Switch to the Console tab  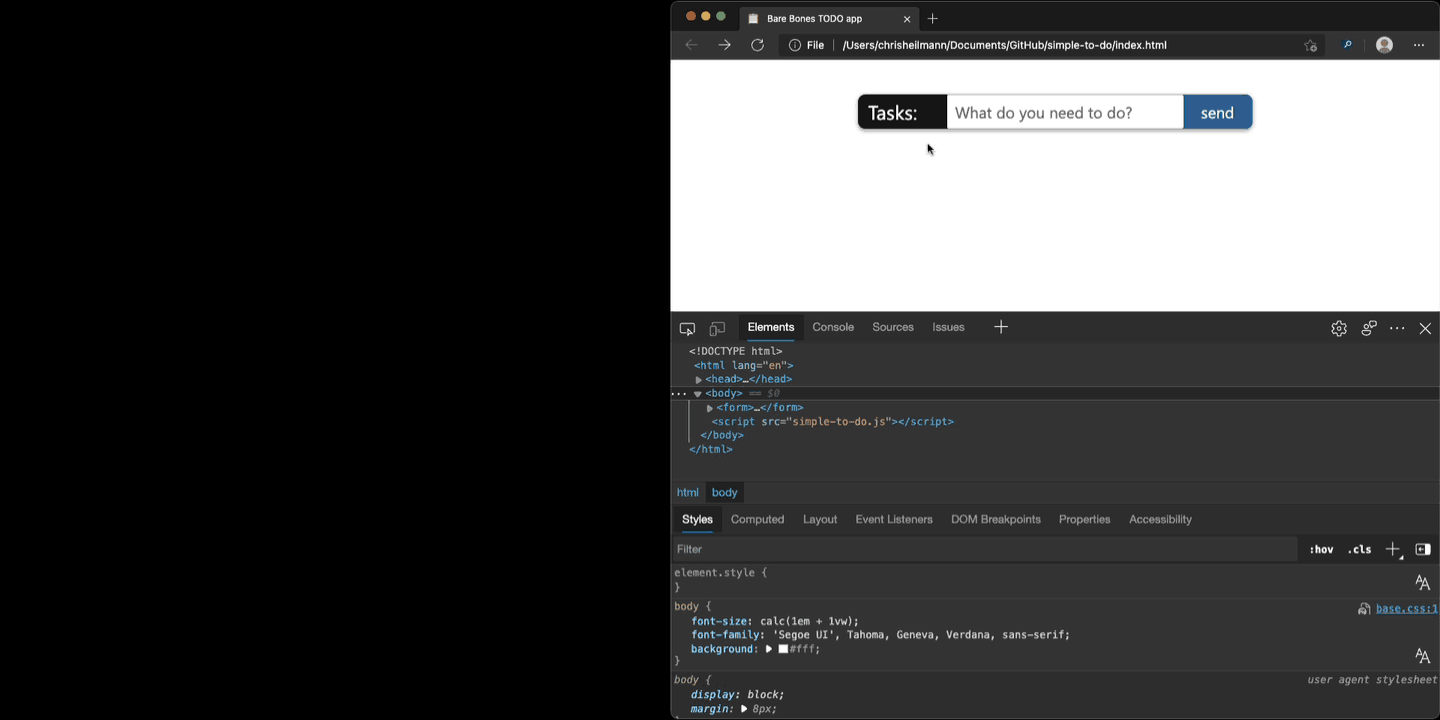click(x=833, y=327)
